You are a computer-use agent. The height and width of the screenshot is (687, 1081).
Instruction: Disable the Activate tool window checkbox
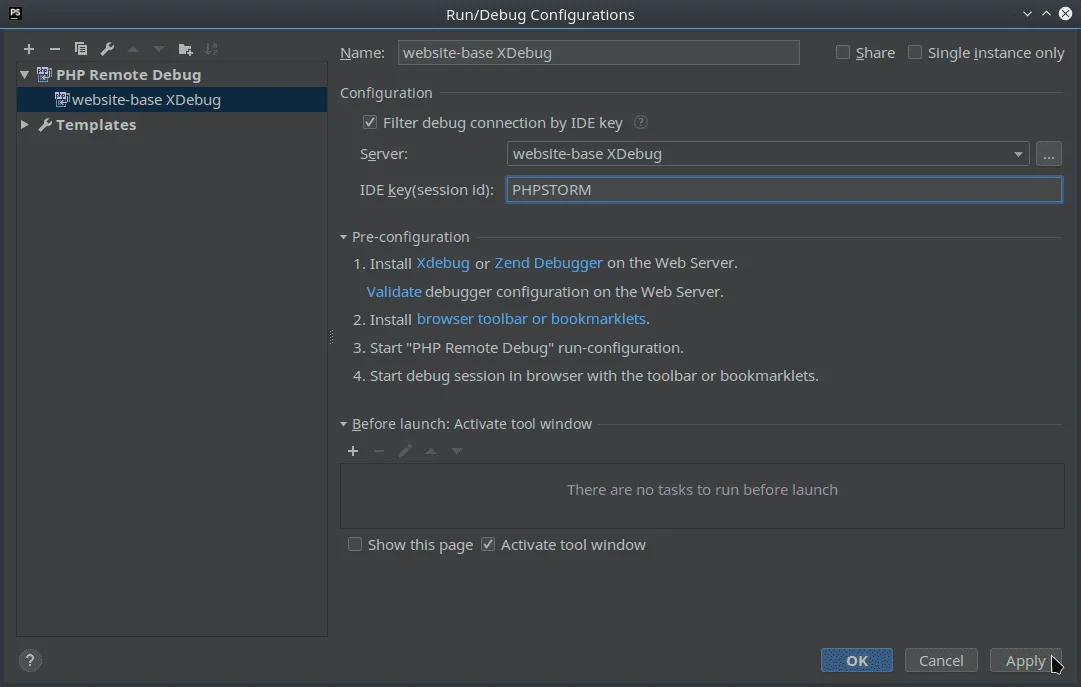pos(488,544)
